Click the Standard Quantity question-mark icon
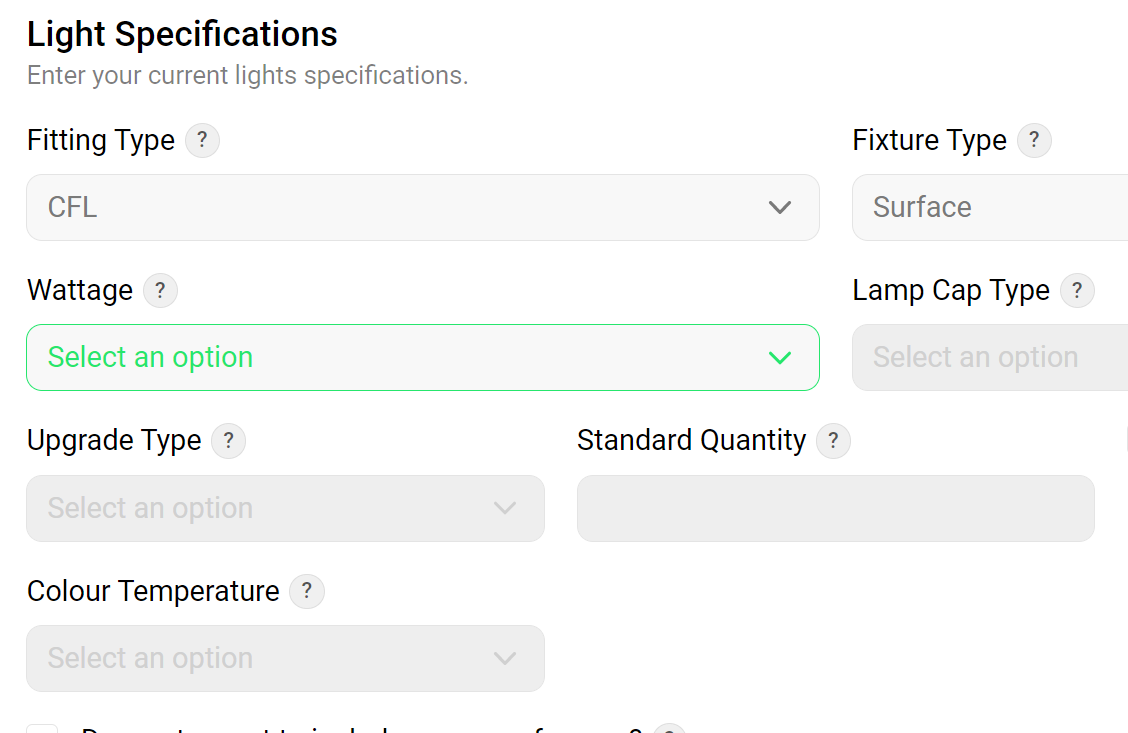 [833, 441]
